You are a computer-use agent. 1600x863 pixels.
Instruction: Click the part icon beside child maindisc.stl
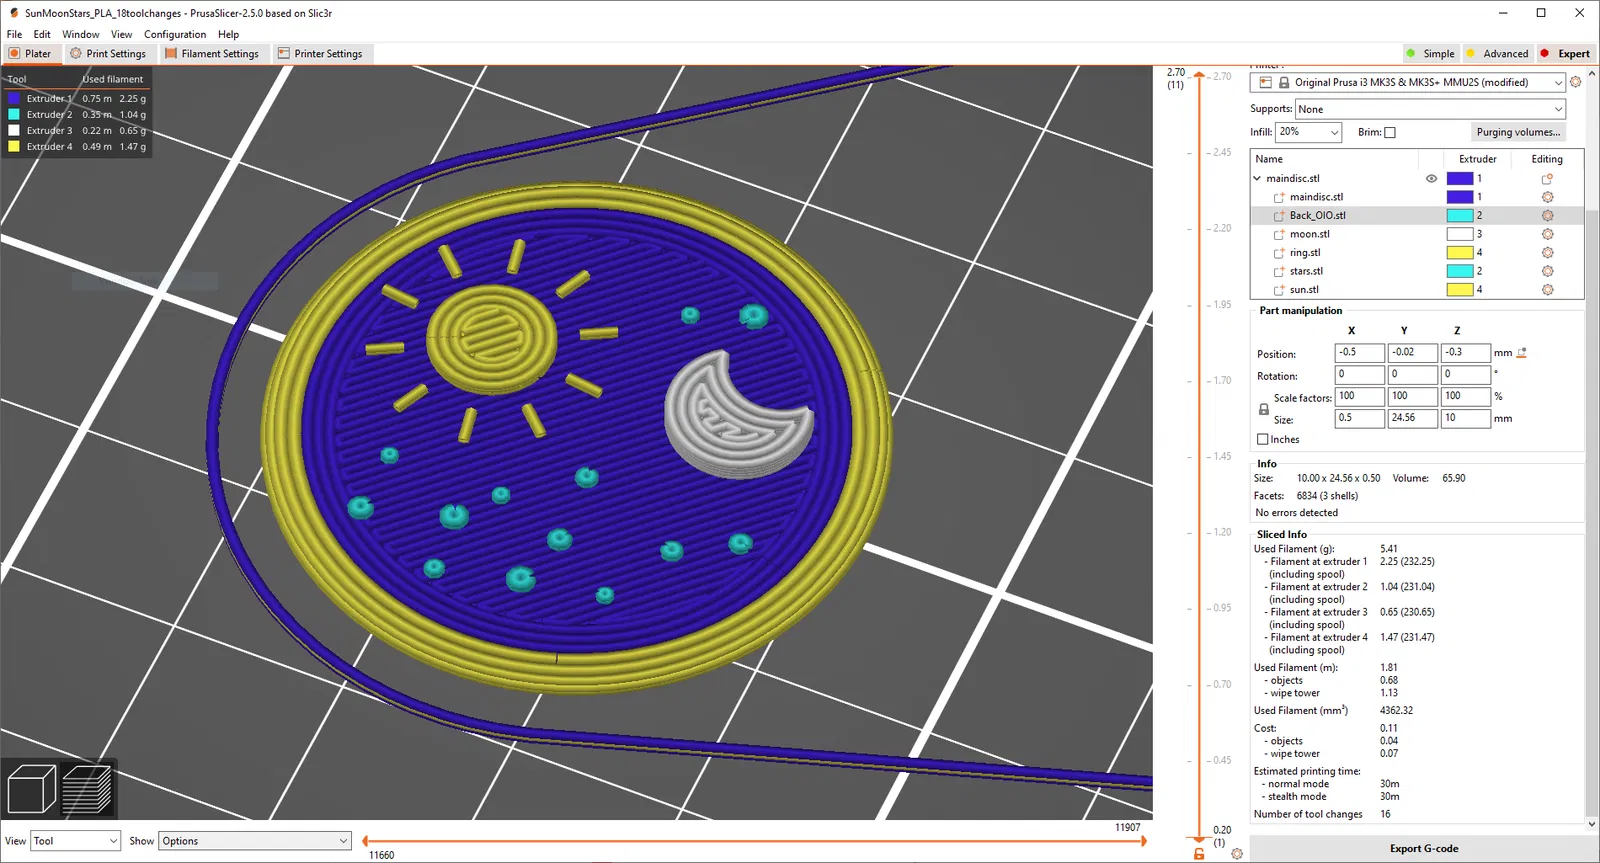click(x=1279, y=197)
